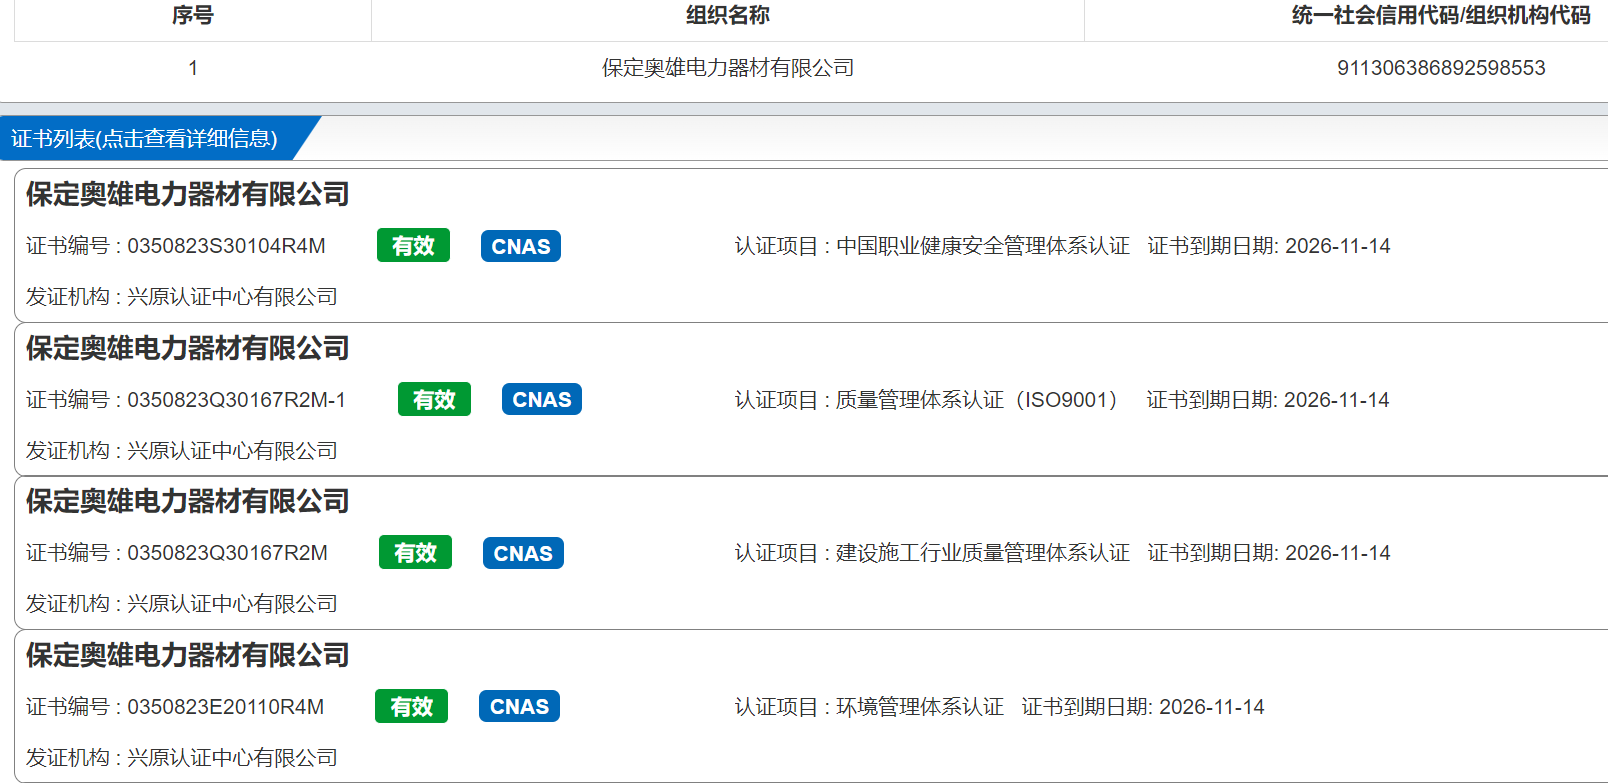Click CNAS badge for certificate 0350823Q30167R2M-1

coord(542,400)
